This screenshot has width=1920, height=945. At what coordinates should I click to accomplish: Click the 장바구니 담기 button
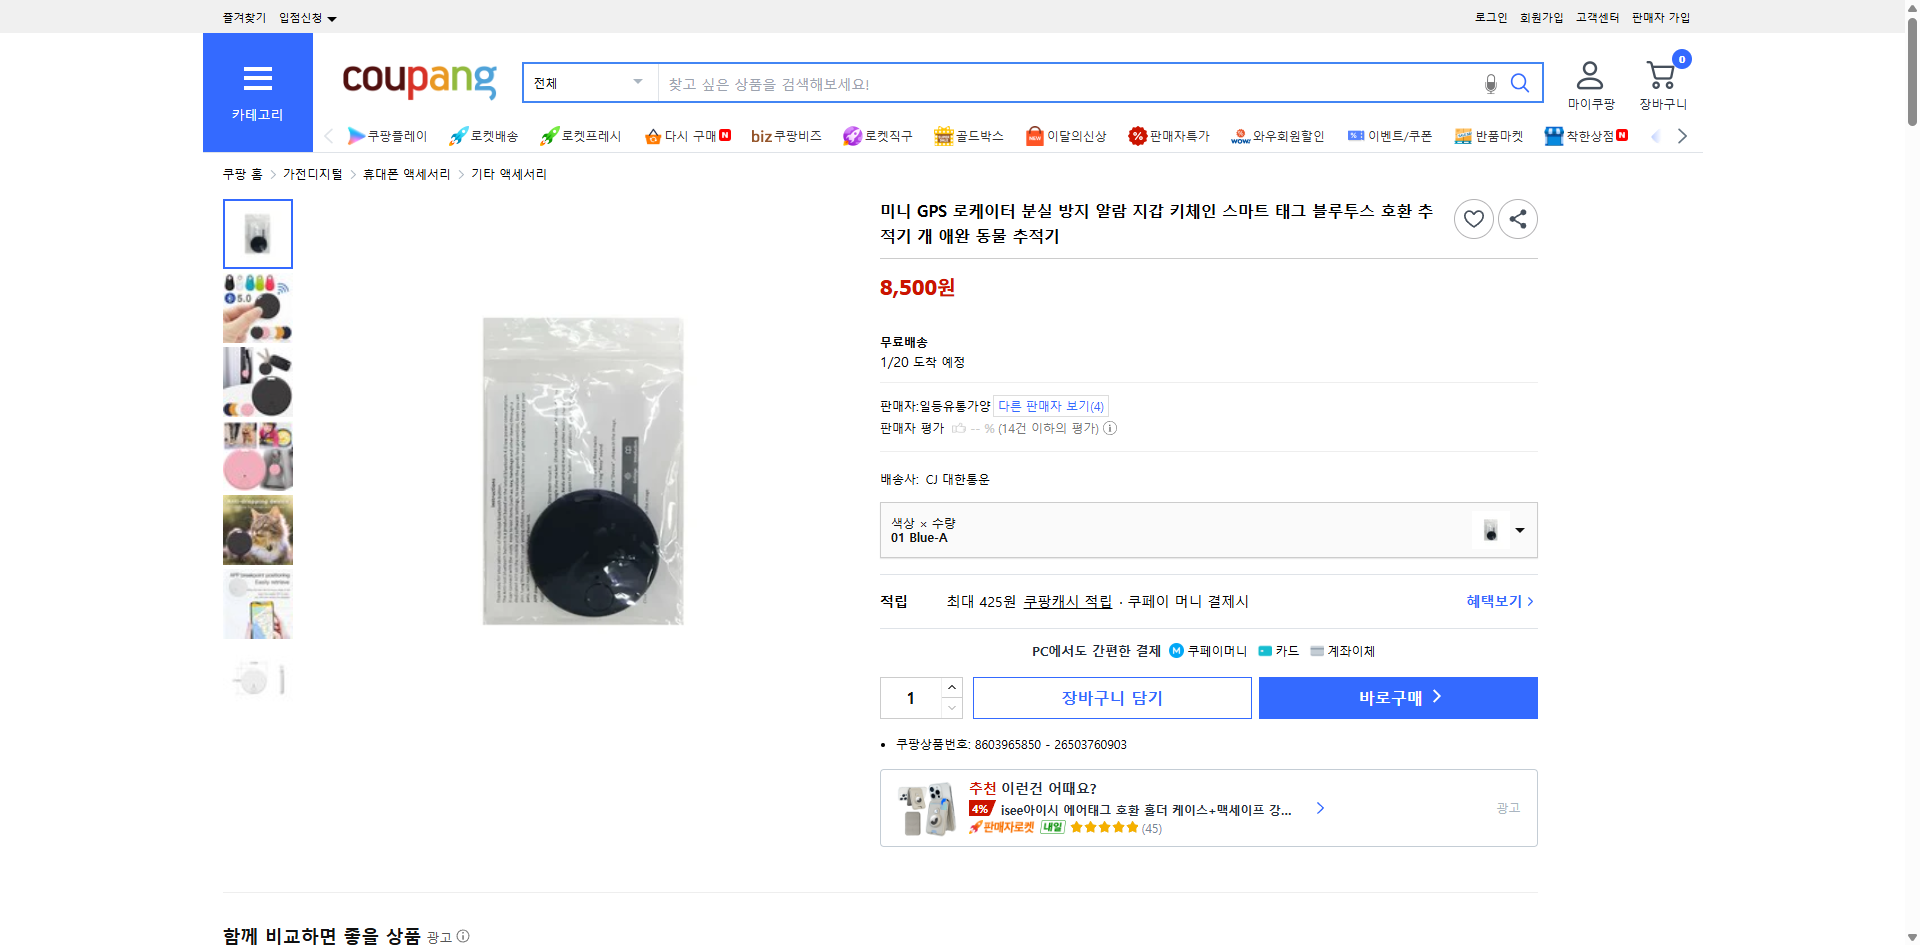pos(1111,697)
